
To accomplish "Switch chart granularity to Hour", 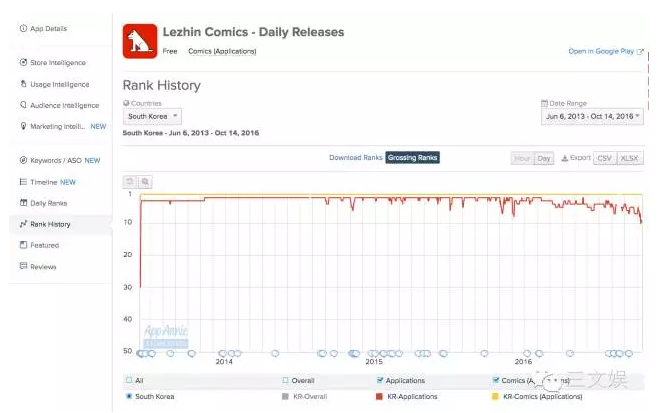I will coord(522,158).
